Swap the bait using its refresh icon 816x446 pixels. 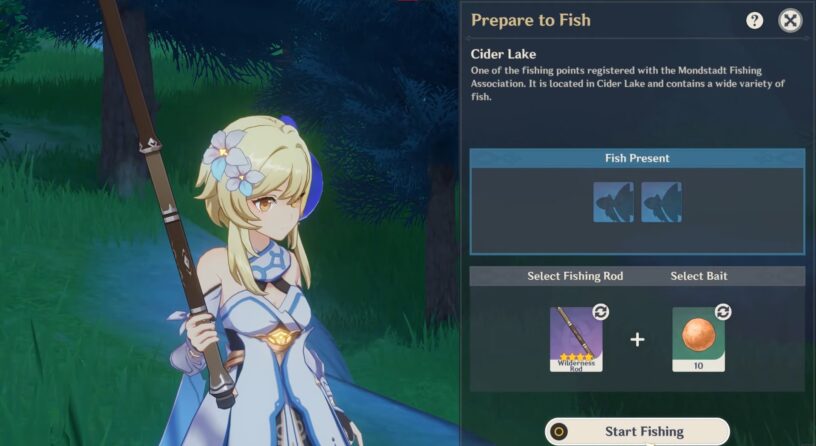(723, 312)
